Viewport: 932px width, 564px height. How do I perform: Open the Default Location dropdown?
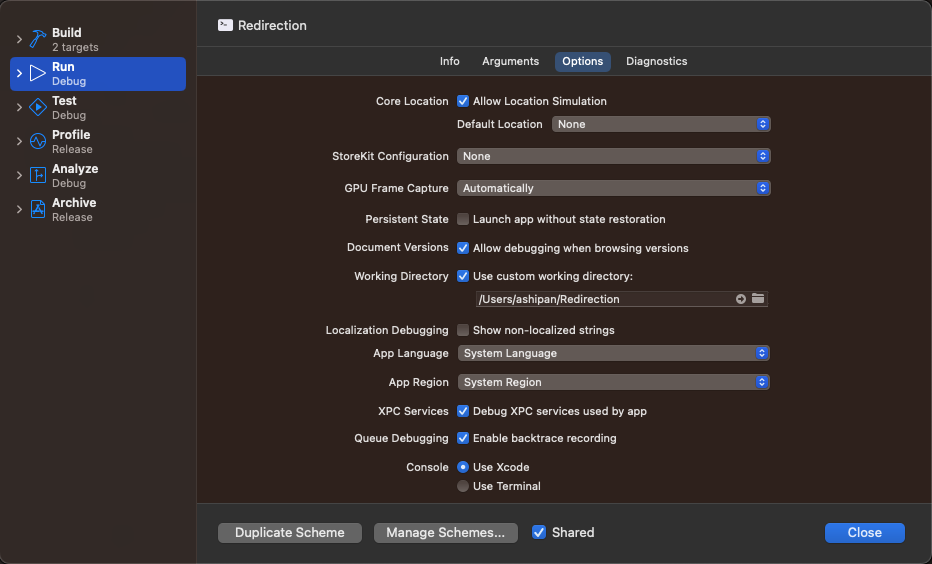pos(661,124)
